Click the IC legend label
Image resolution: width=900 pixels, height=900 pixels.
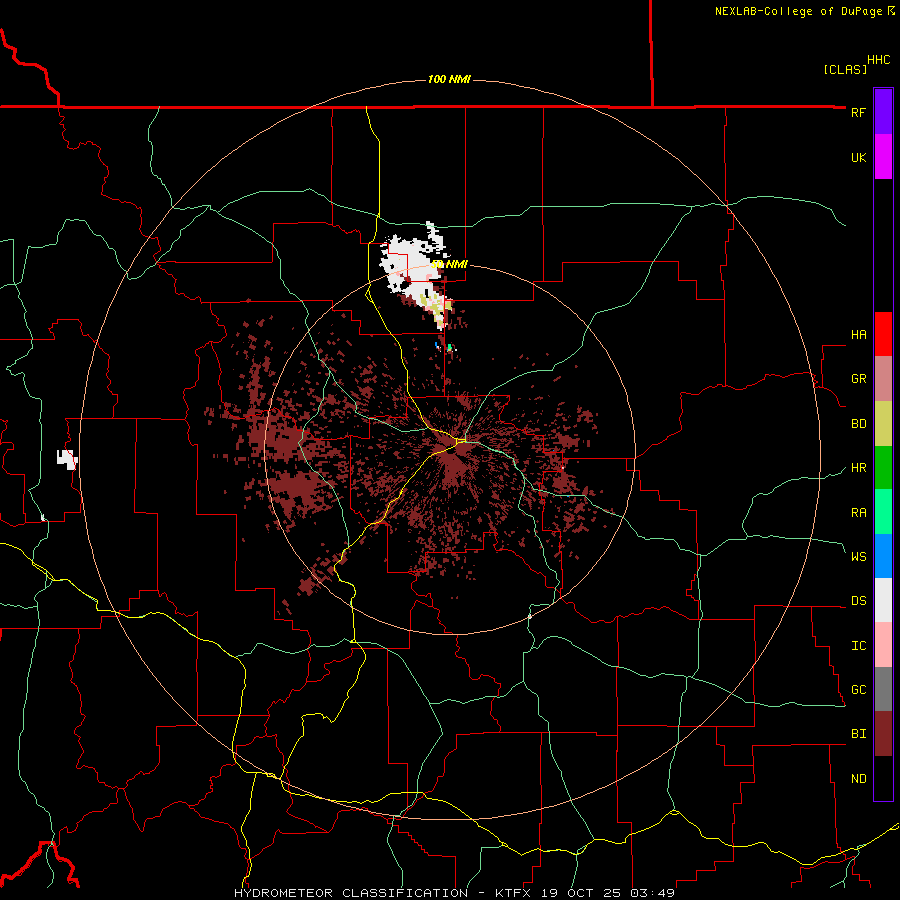coord(858,646)
